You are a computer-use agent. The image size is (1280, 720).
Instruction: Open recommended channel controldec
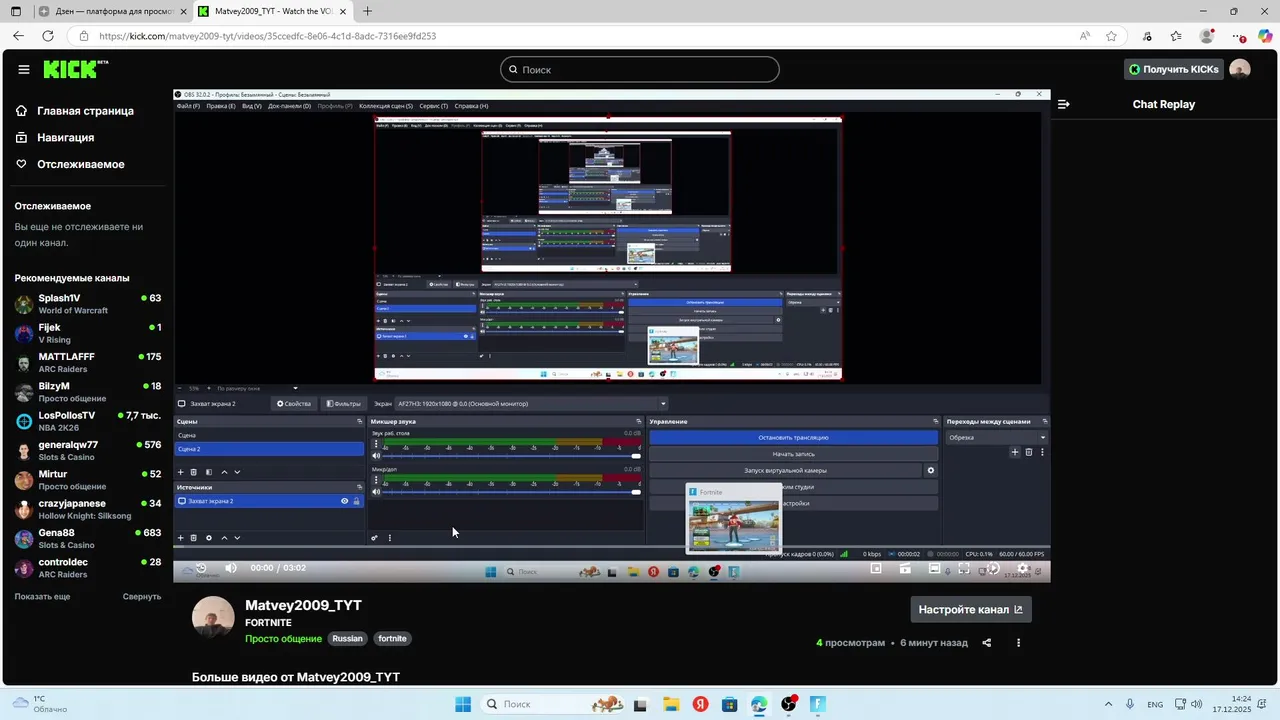click(88, 568)
